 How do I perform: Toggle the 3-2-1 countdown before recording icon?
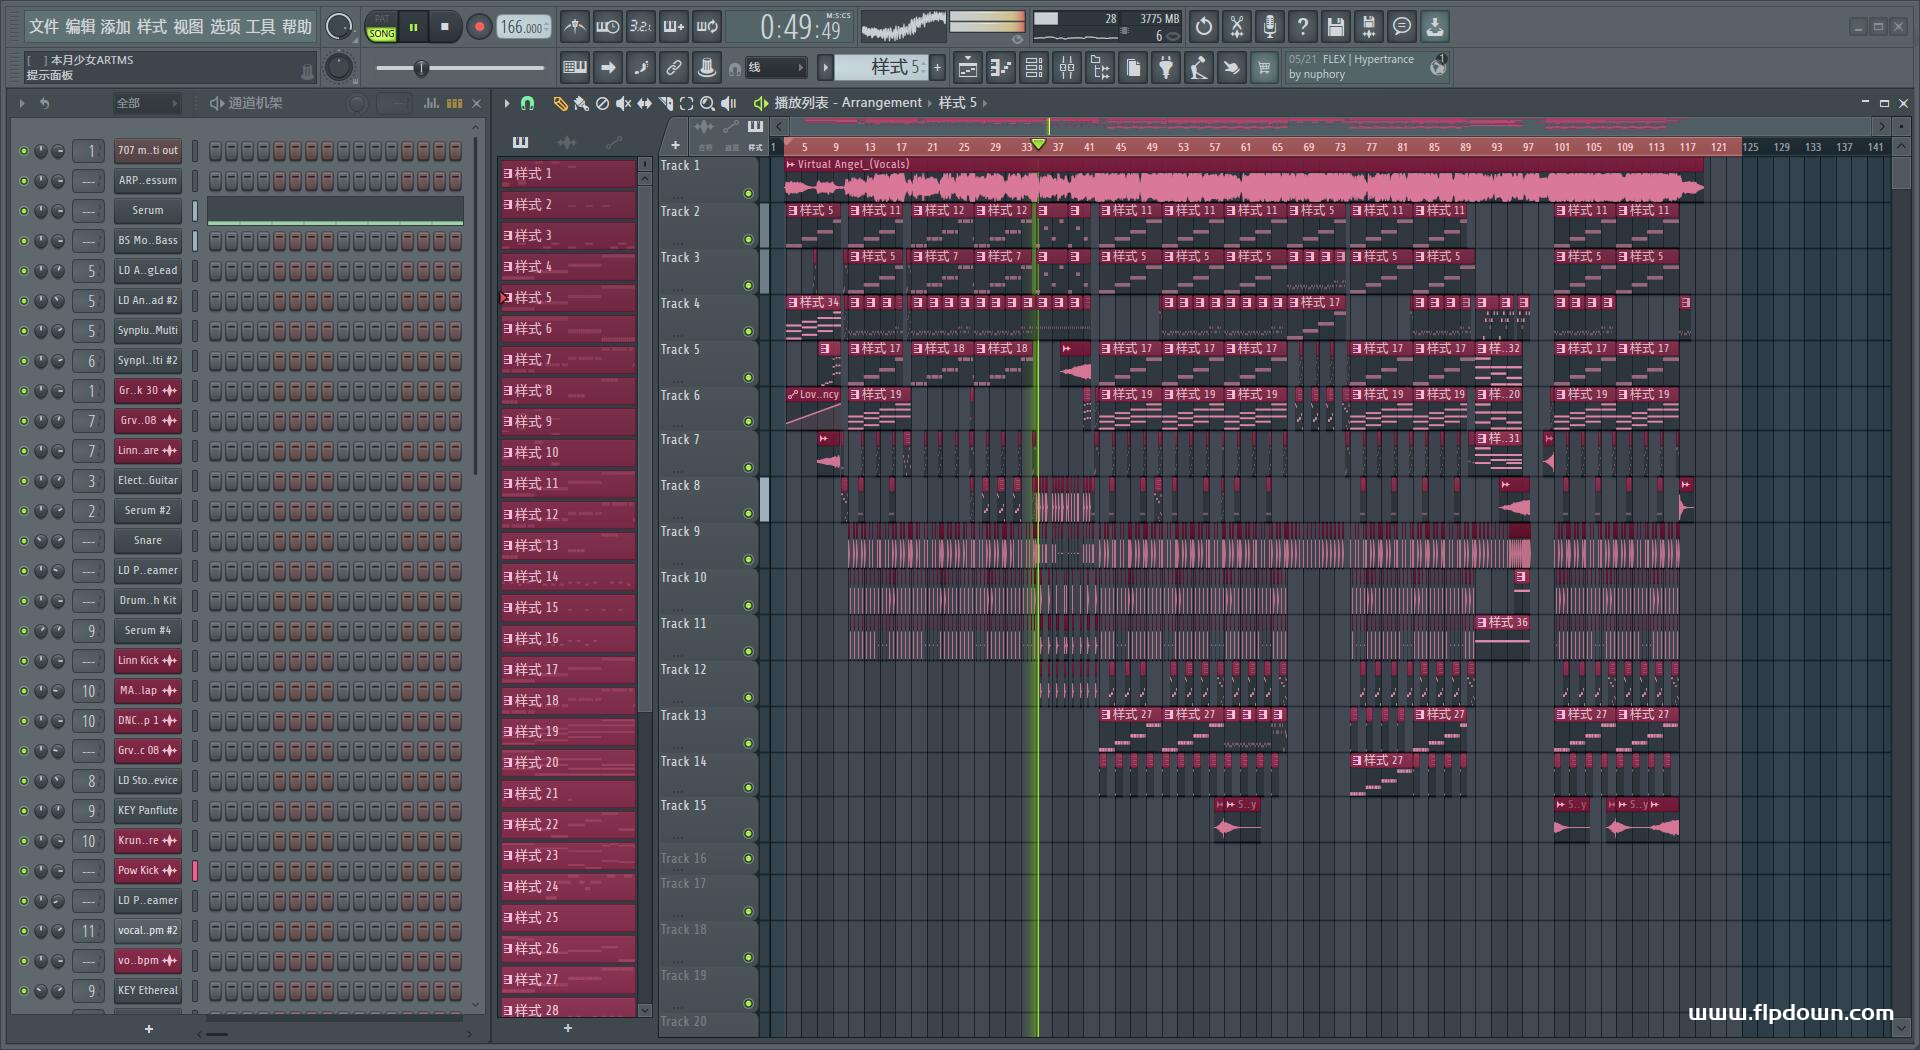pyautogui.click(x=641, y=27)
